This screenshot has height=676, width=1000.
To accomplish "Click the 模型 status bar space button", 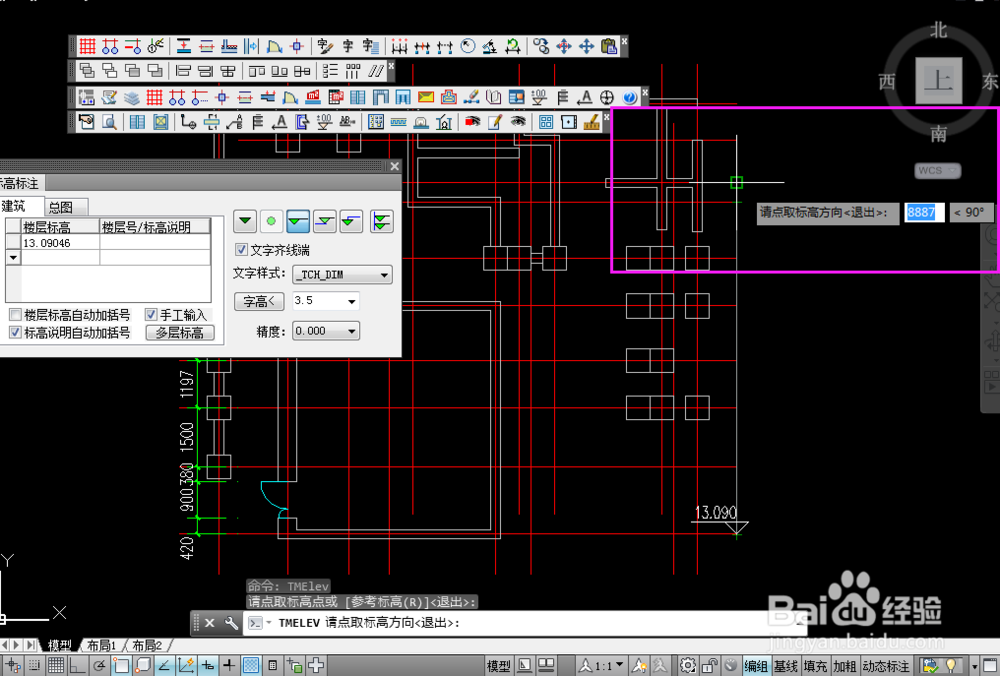I will coord(498,666).
